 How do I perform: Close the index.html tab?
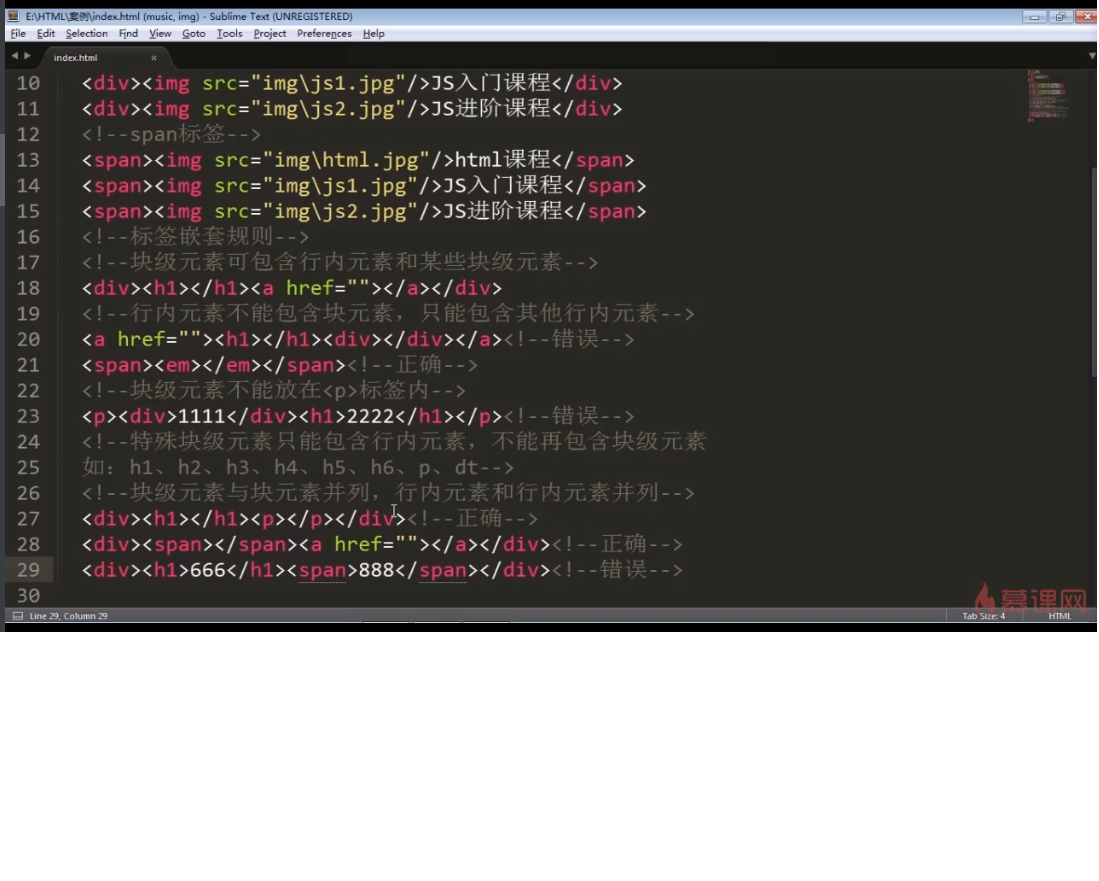tap(153, 57)
